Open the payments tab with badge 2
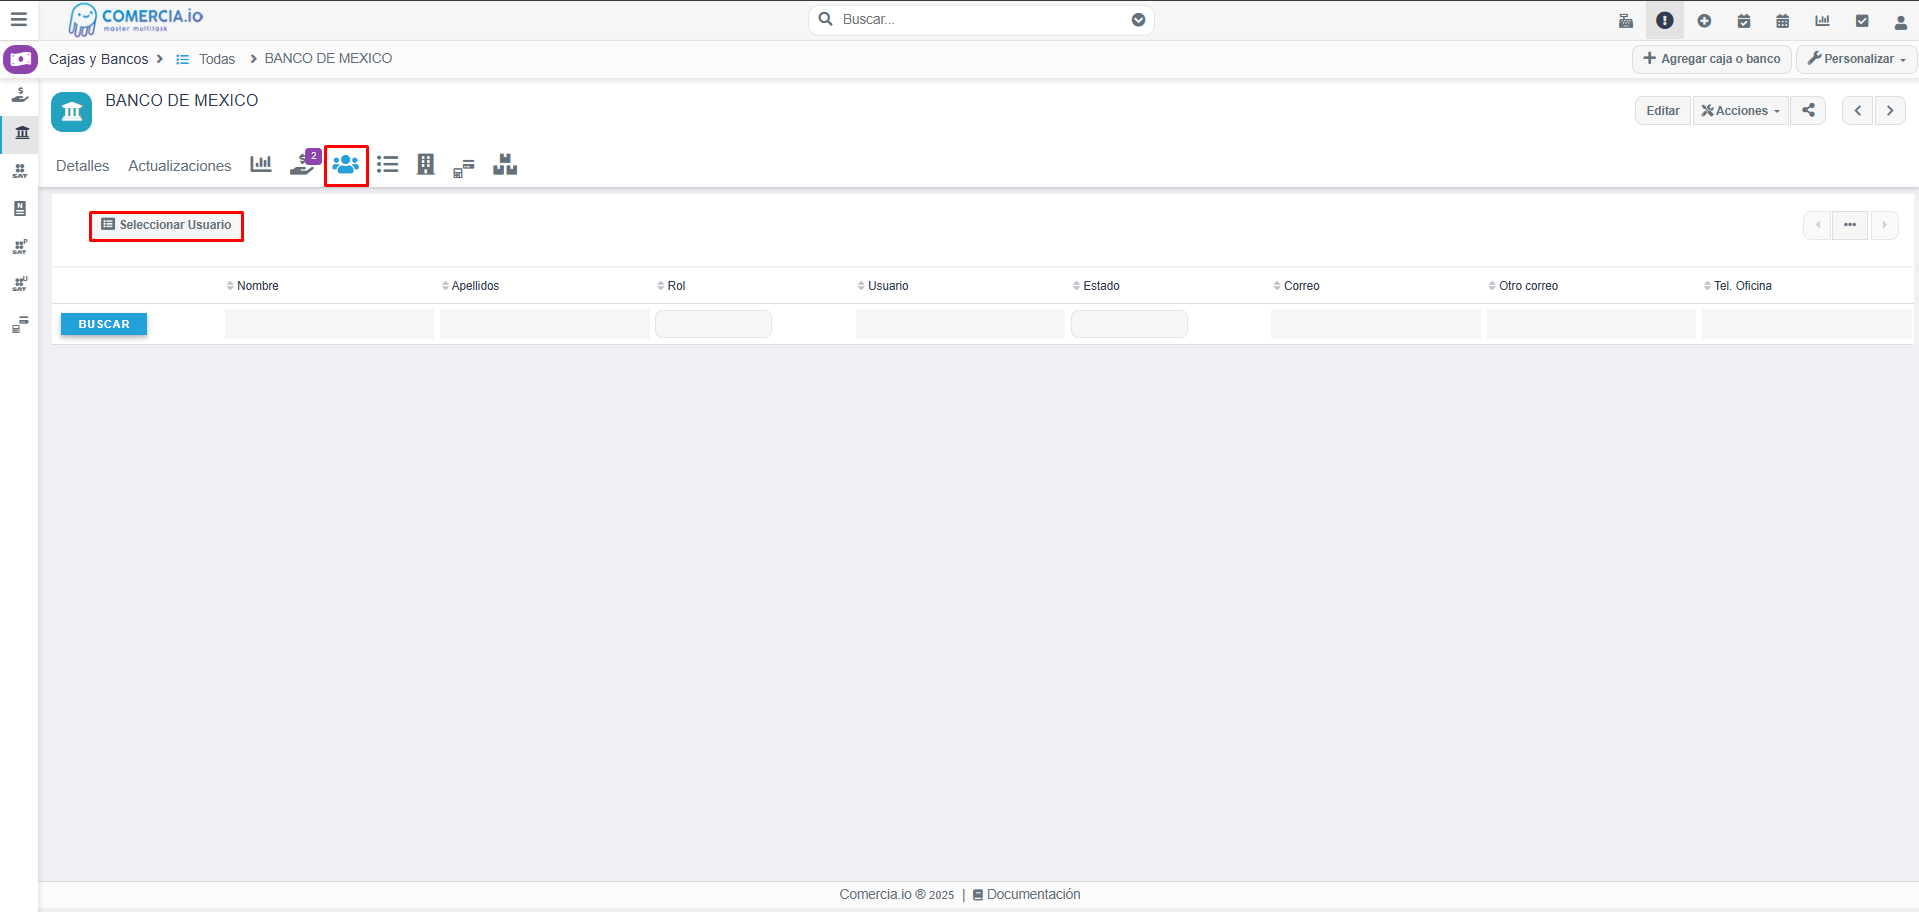Viewport: 1919px width, 912px height. click(304, 163)
